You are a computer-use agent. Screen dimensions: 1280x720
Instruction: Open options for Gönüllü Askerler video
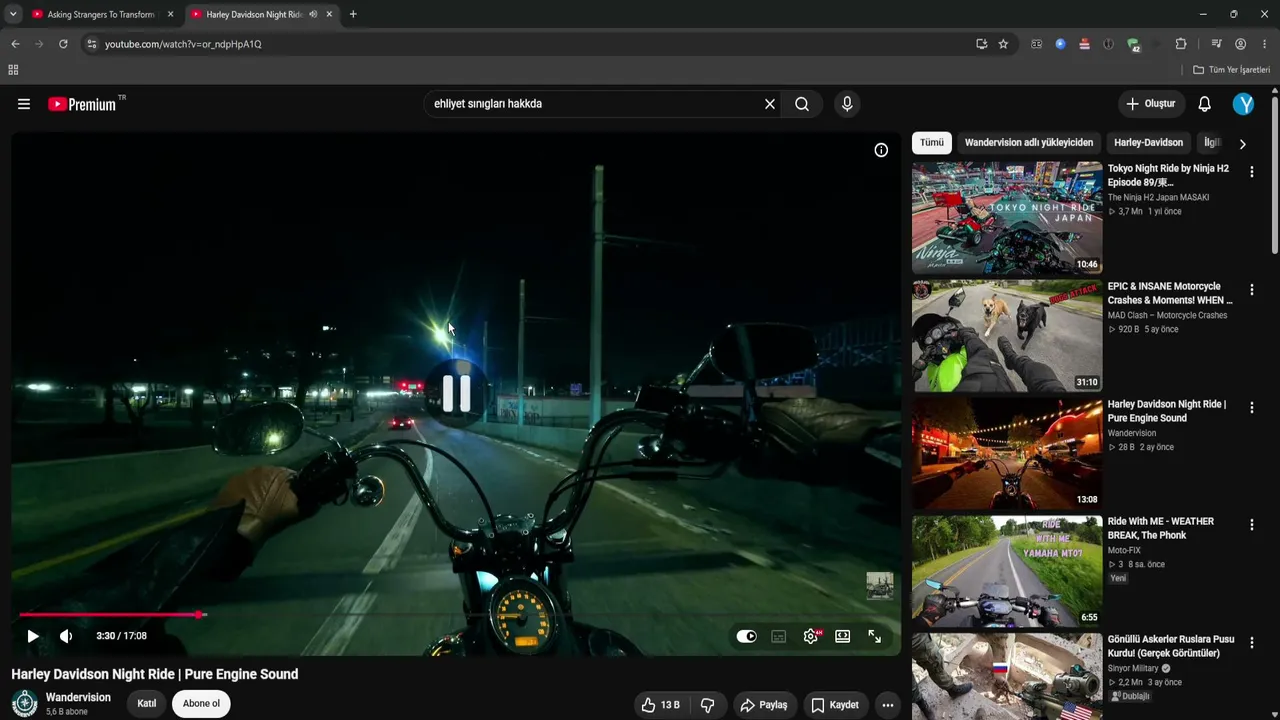tap(1251, 643)
